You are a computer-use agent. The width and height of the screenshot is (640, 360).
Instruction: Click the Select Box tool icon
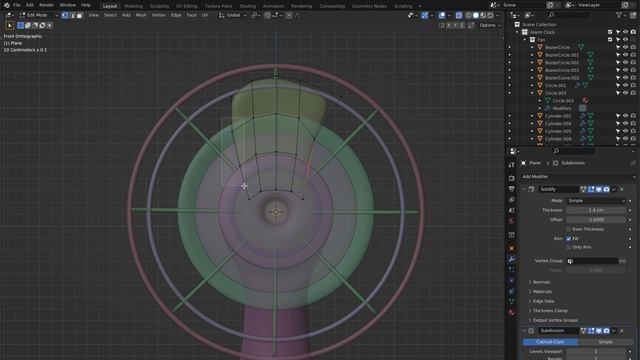[10, 25]
